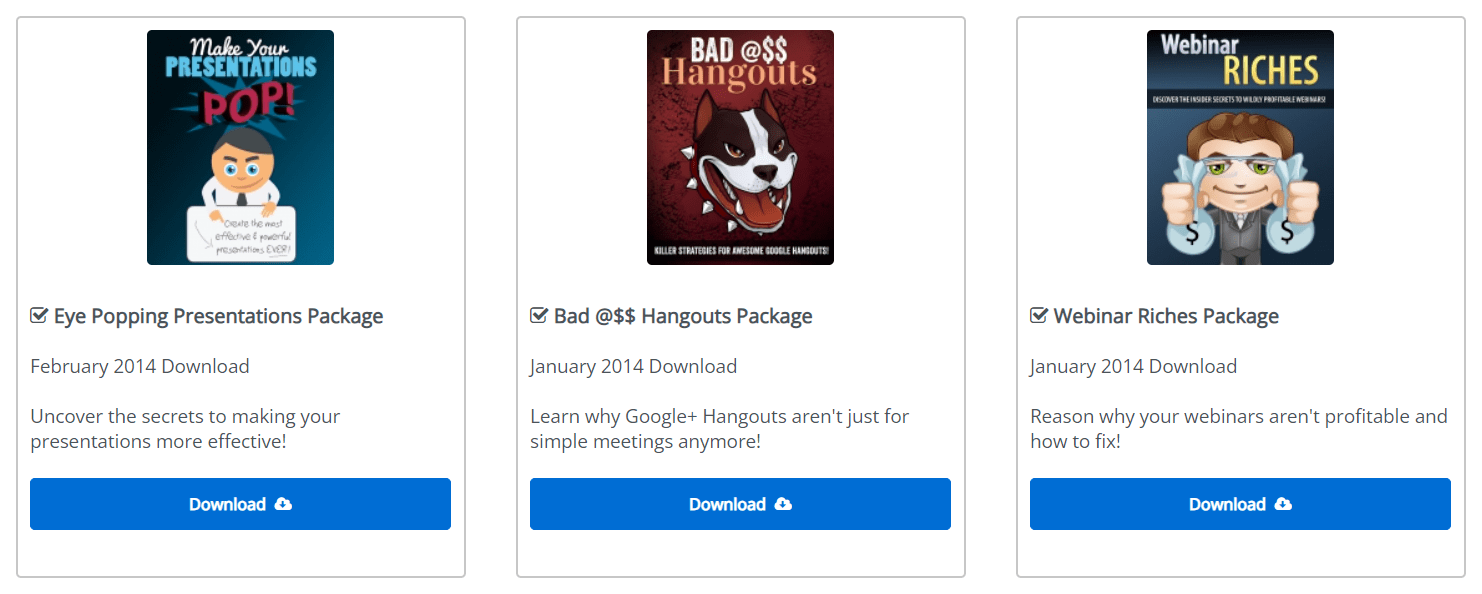Open the Make Your Presentations Pop cover image
Viewport: 1482px width, 594px height.
(240, 147)
